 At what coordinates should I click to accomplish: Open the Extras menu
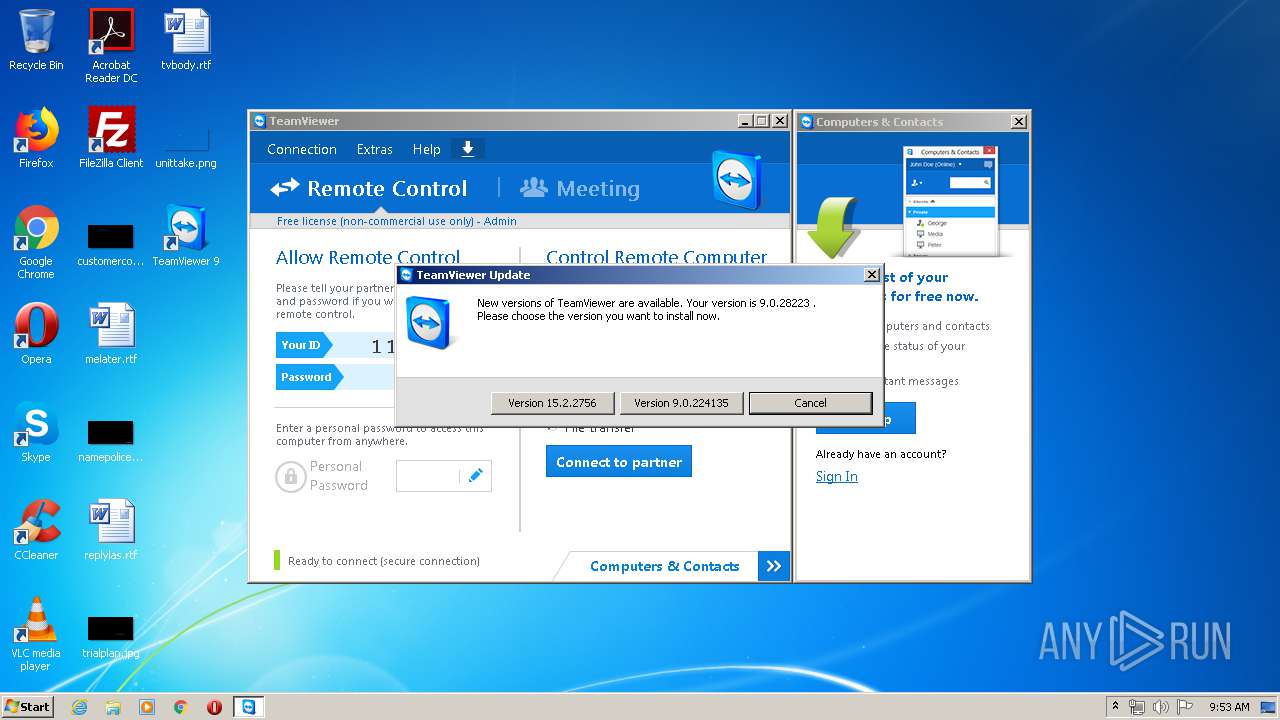(374, 149)
